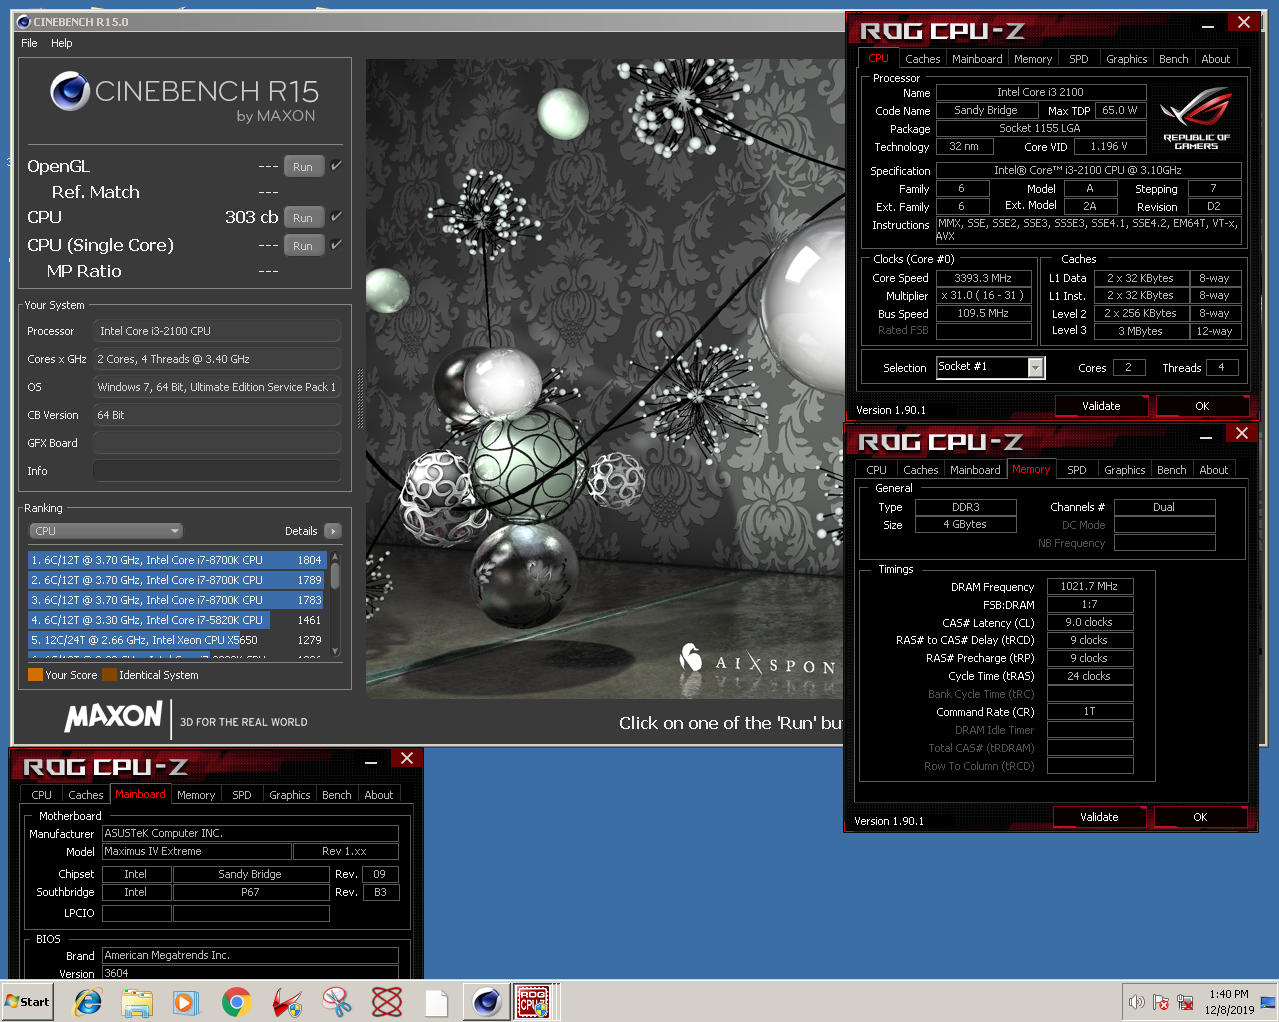Click the red shield-wing taskbar icon
Screen dimensions: 1279x1022
point(287,1002)
